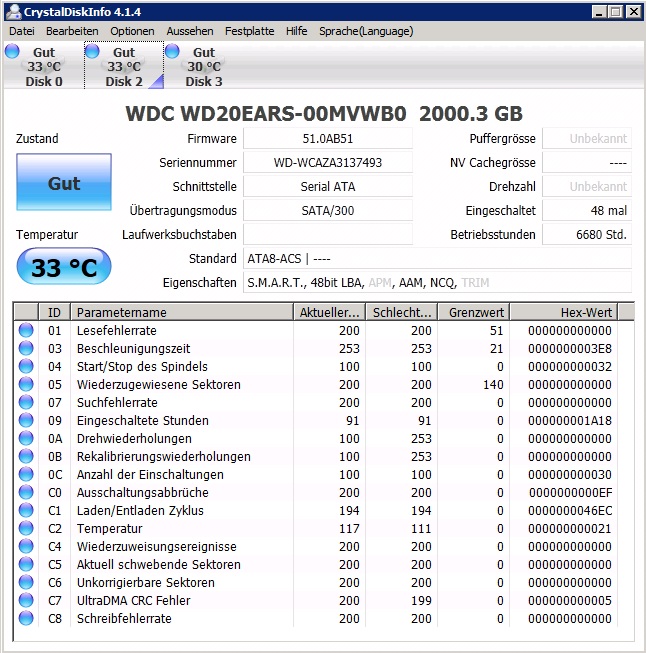Click the CrystalDiskInfo title bar app icon
Viewport: 646px width, 653px height.
[14, 11]
